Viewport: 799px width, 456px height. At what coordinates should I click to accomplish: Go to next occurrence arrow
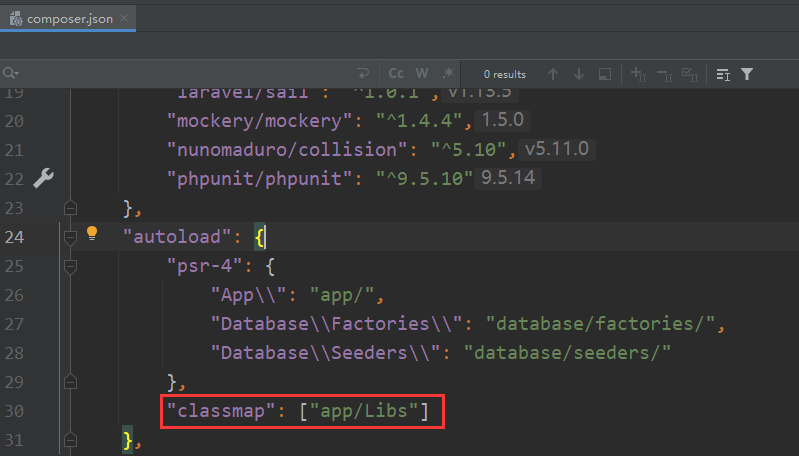click(x=579, y=74)
